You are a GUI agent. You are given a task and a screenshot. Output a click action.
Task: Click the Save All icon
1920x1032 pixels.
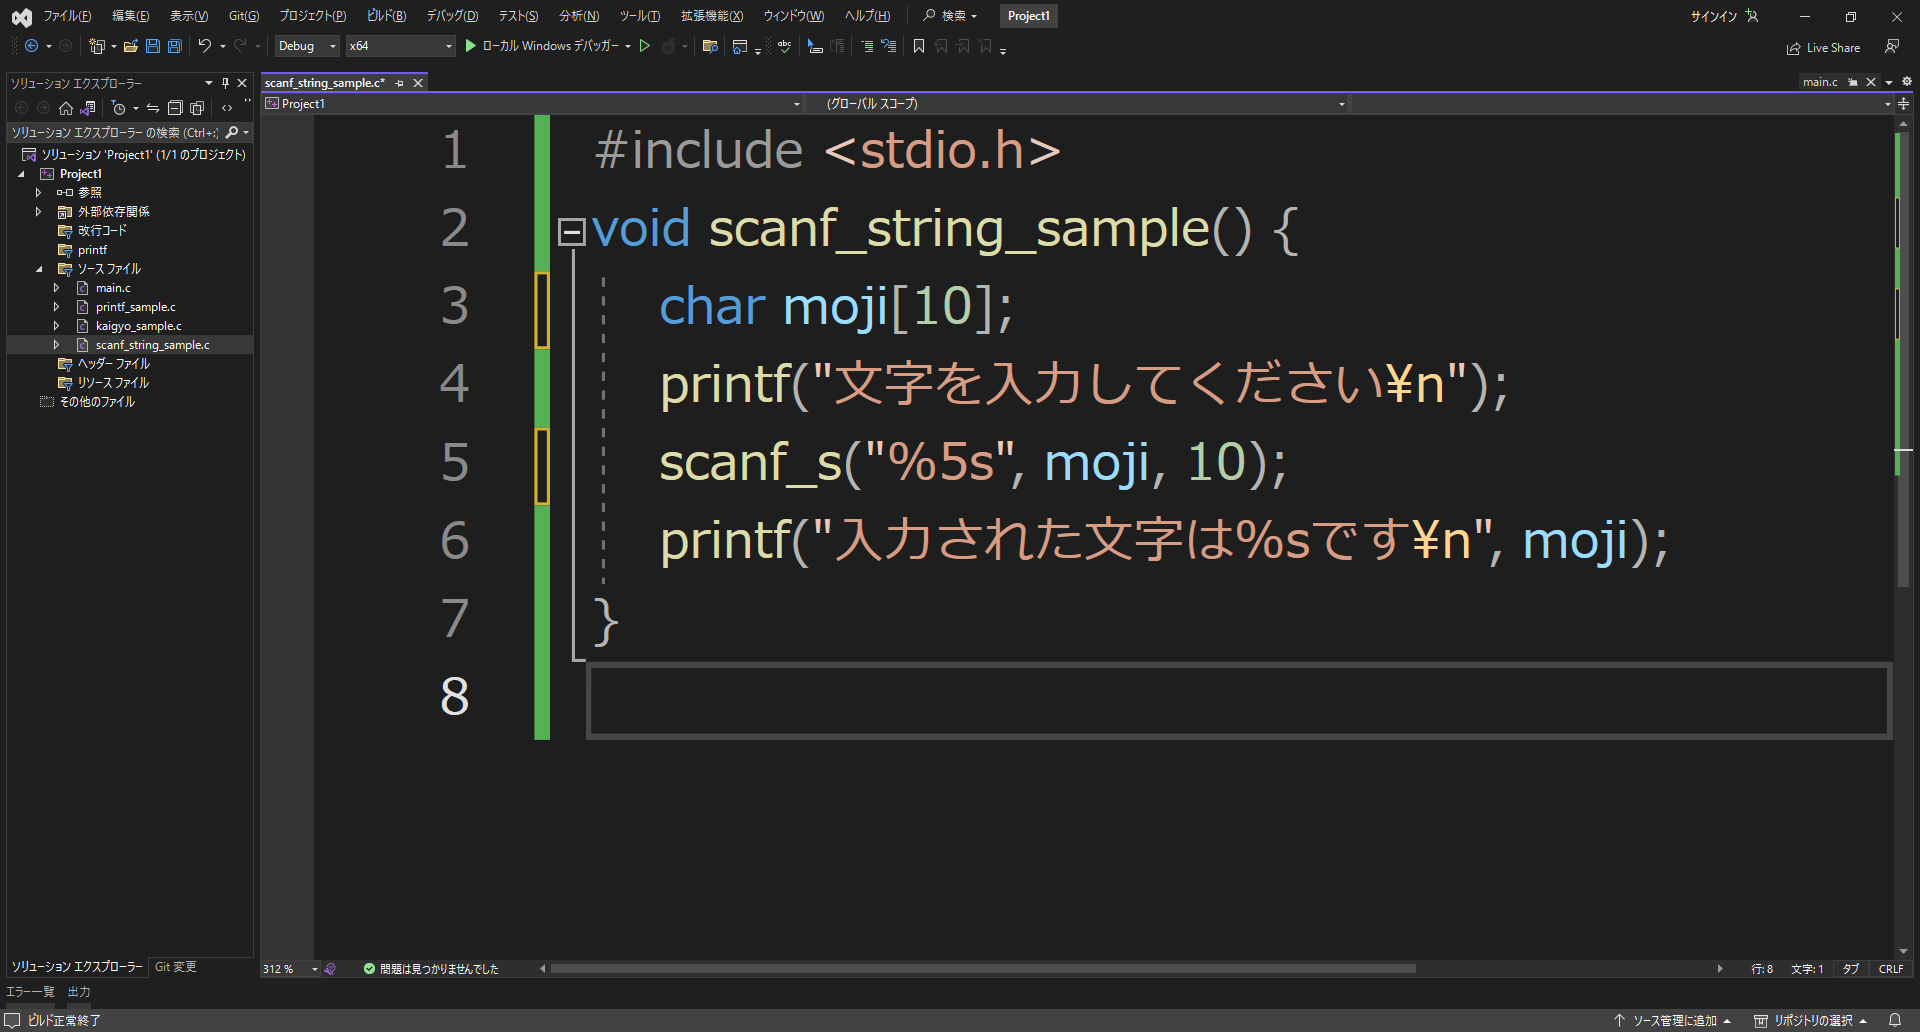[175, 46]
